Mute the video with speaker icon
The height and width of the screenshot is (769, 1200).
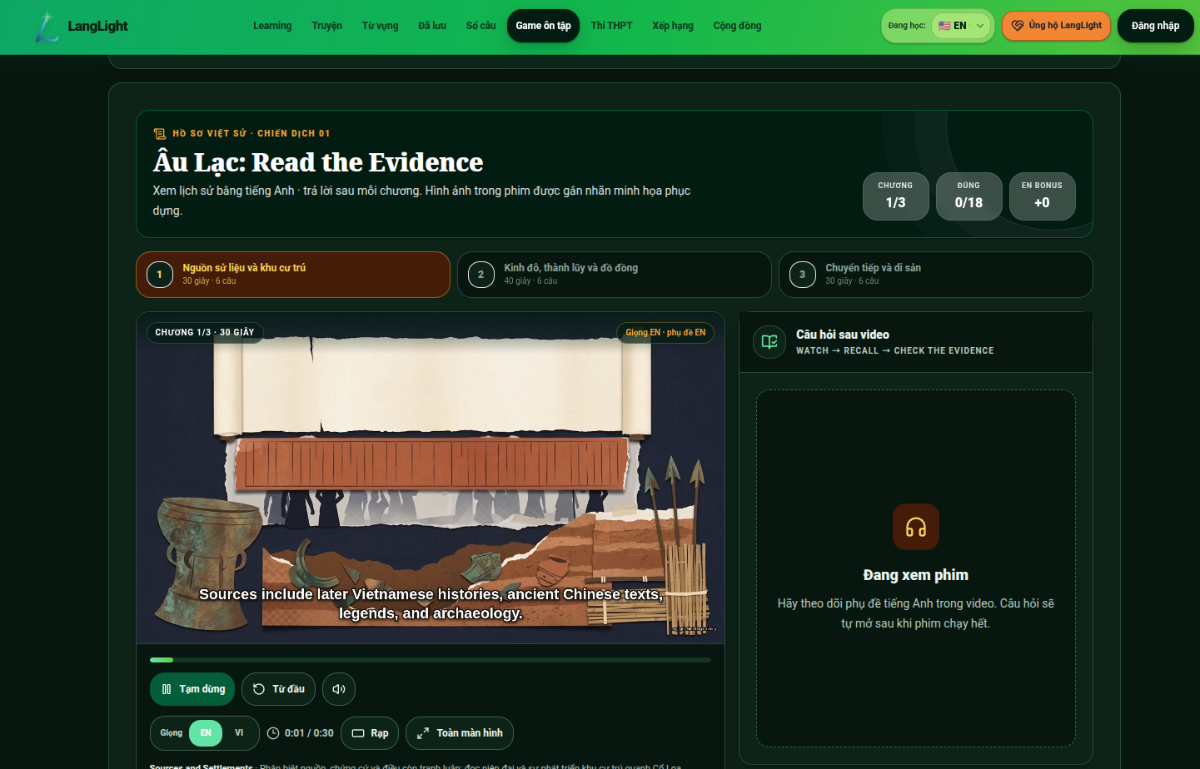tap(339, 689)
